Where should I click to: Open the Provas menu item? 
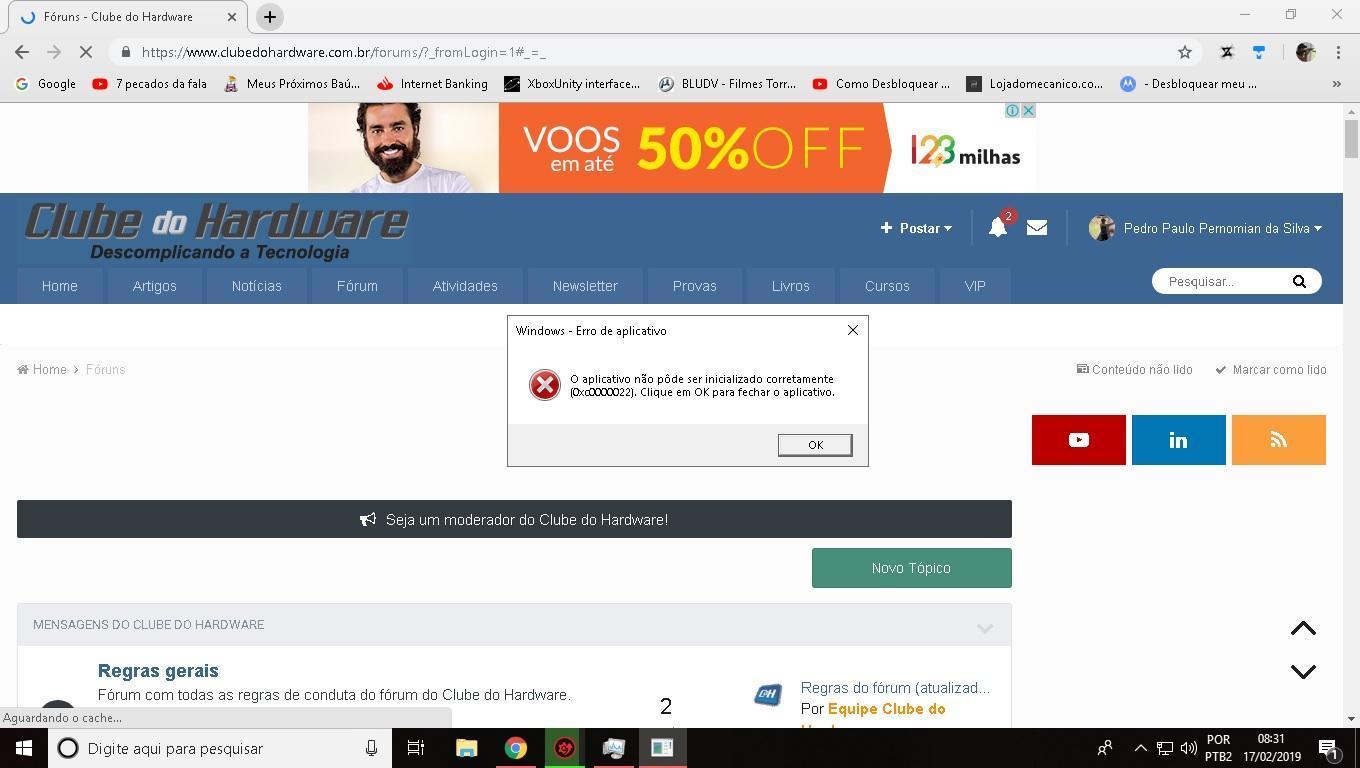click(x=695, y=286)
